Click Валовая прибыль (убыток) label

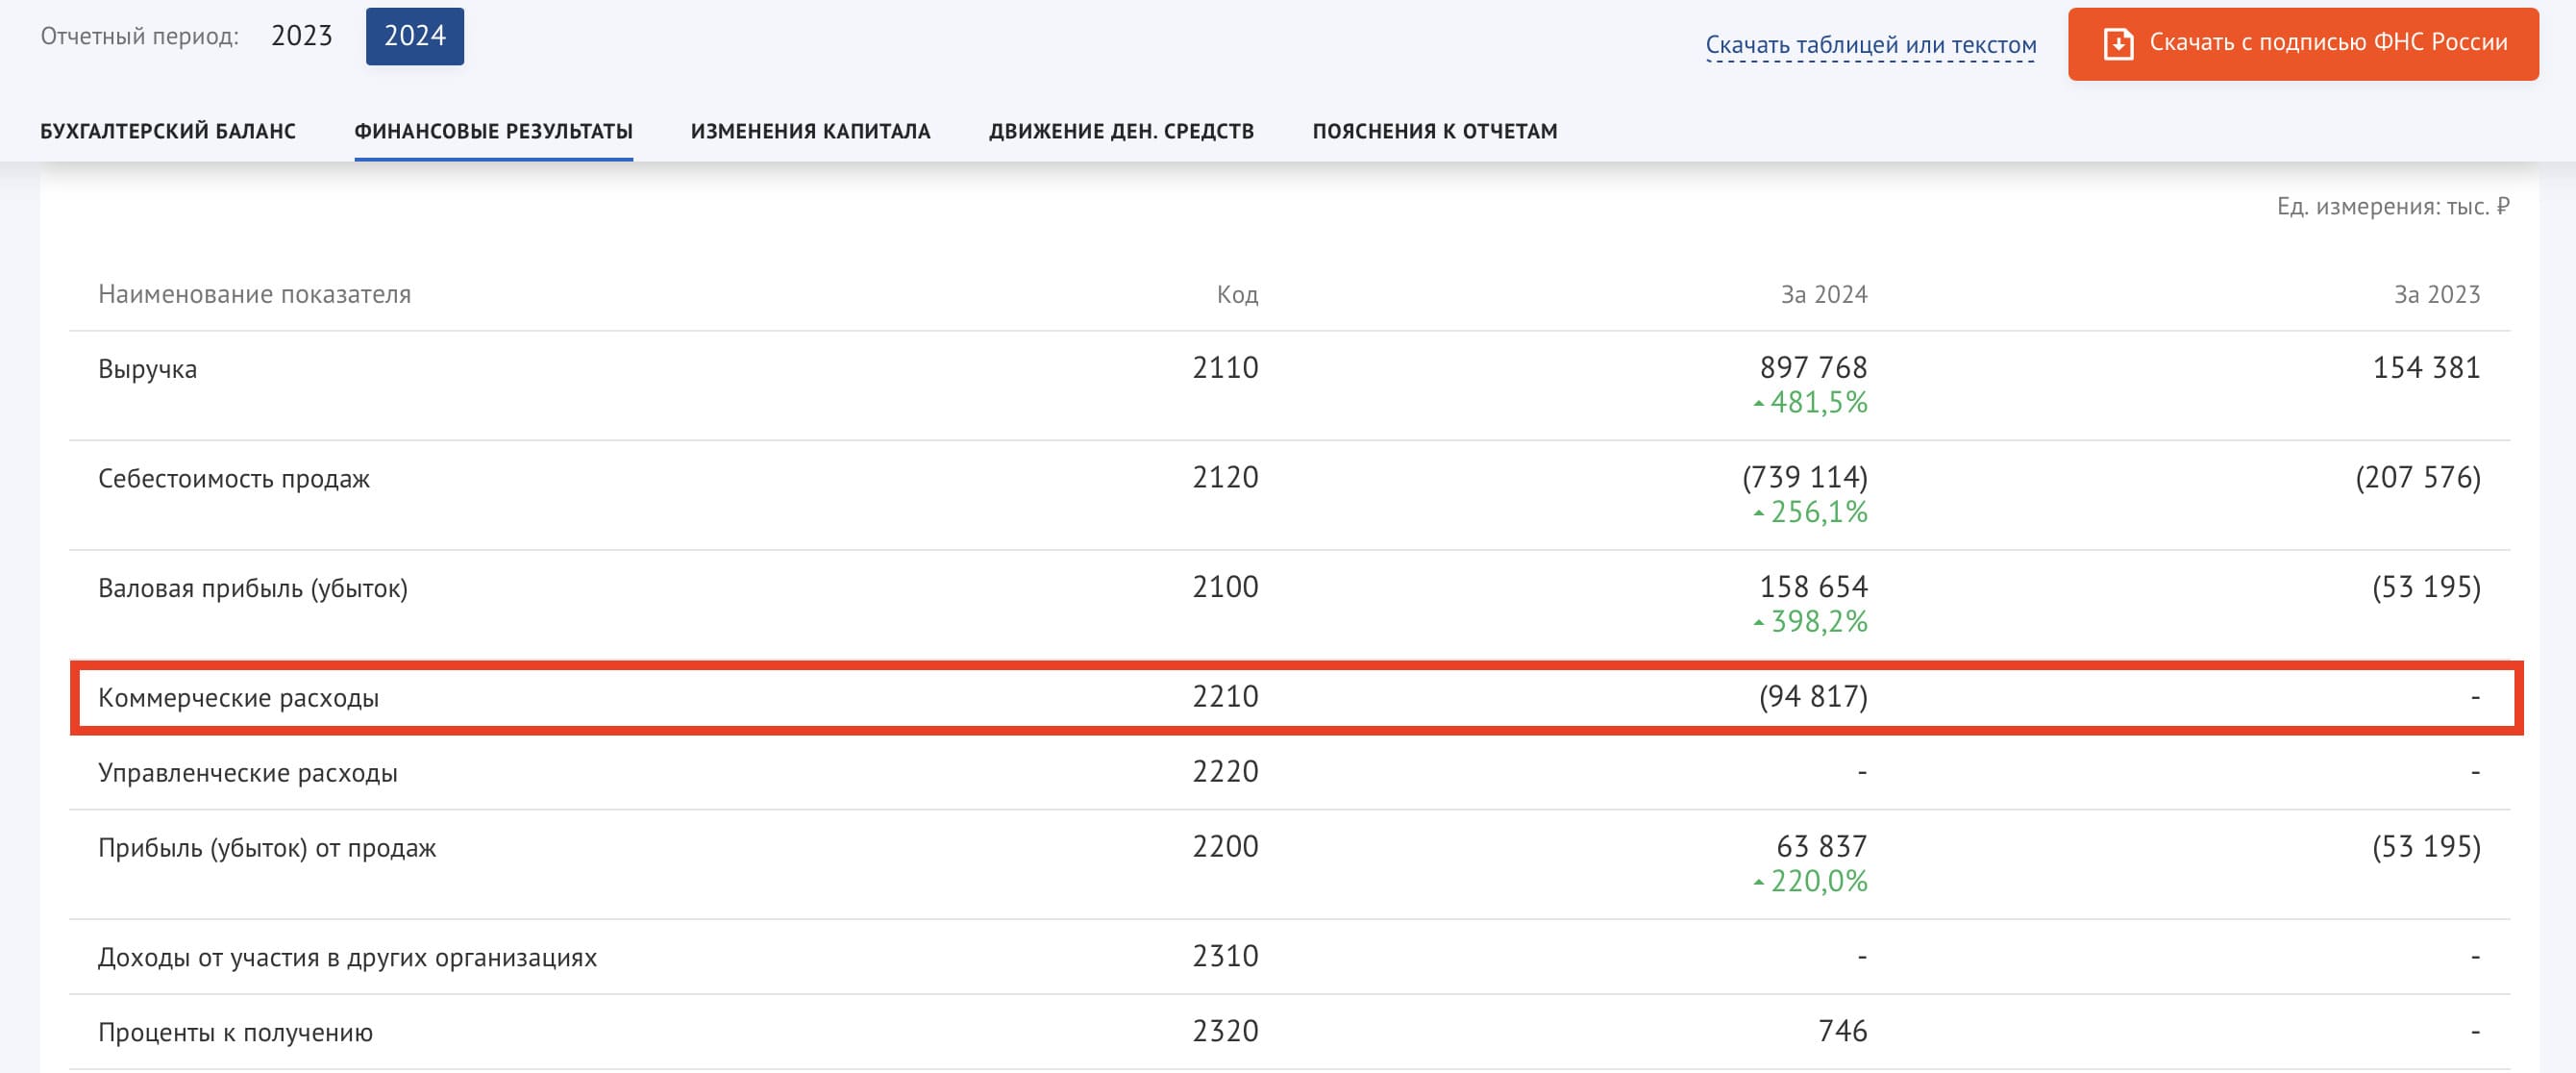pos(253,588)
